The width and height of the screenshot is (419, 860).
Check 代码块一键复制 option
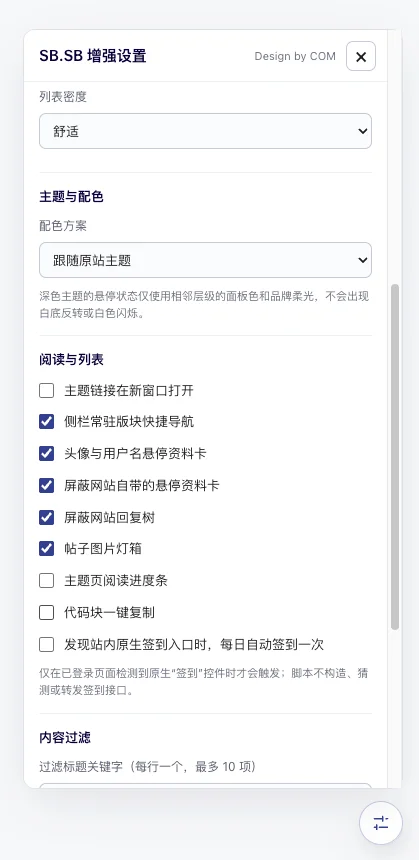47,612
